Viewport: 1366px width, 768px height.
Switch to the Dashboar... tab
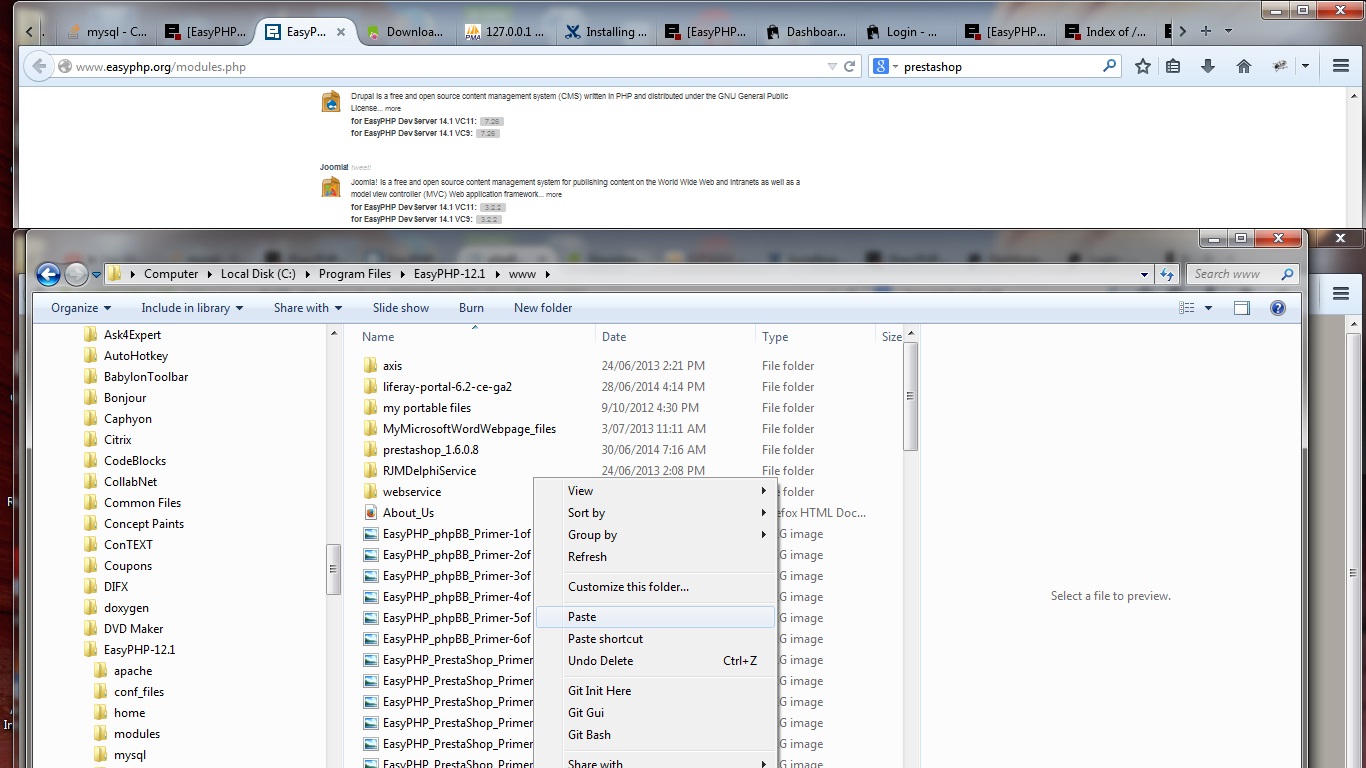point(805,32)
